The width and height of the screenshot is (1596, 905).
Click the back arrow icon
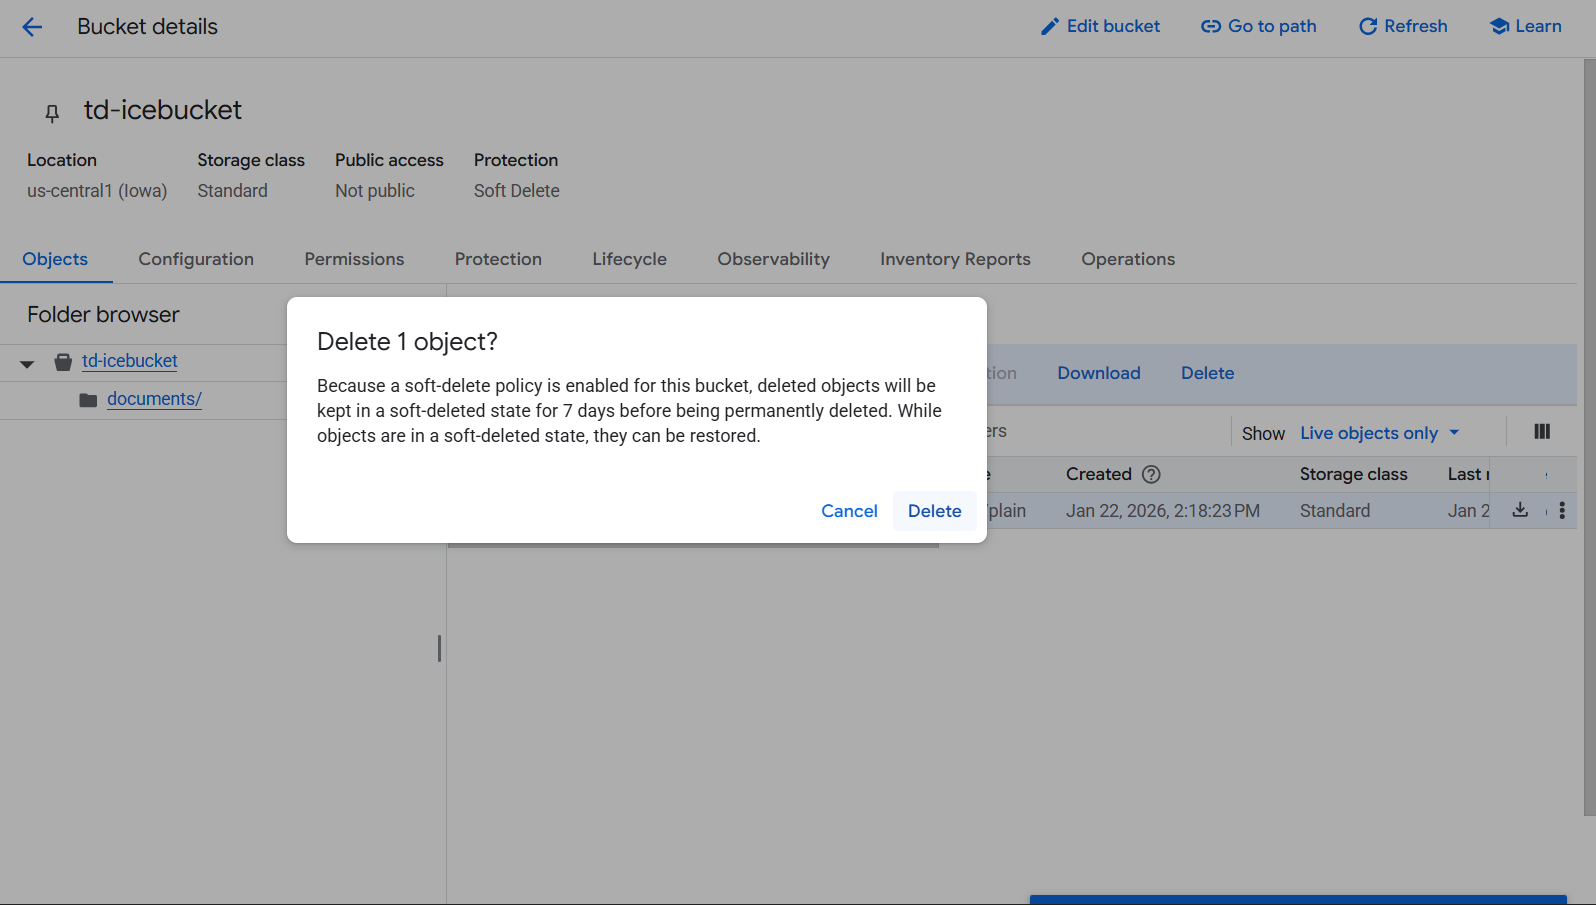[x=32, y=27]
